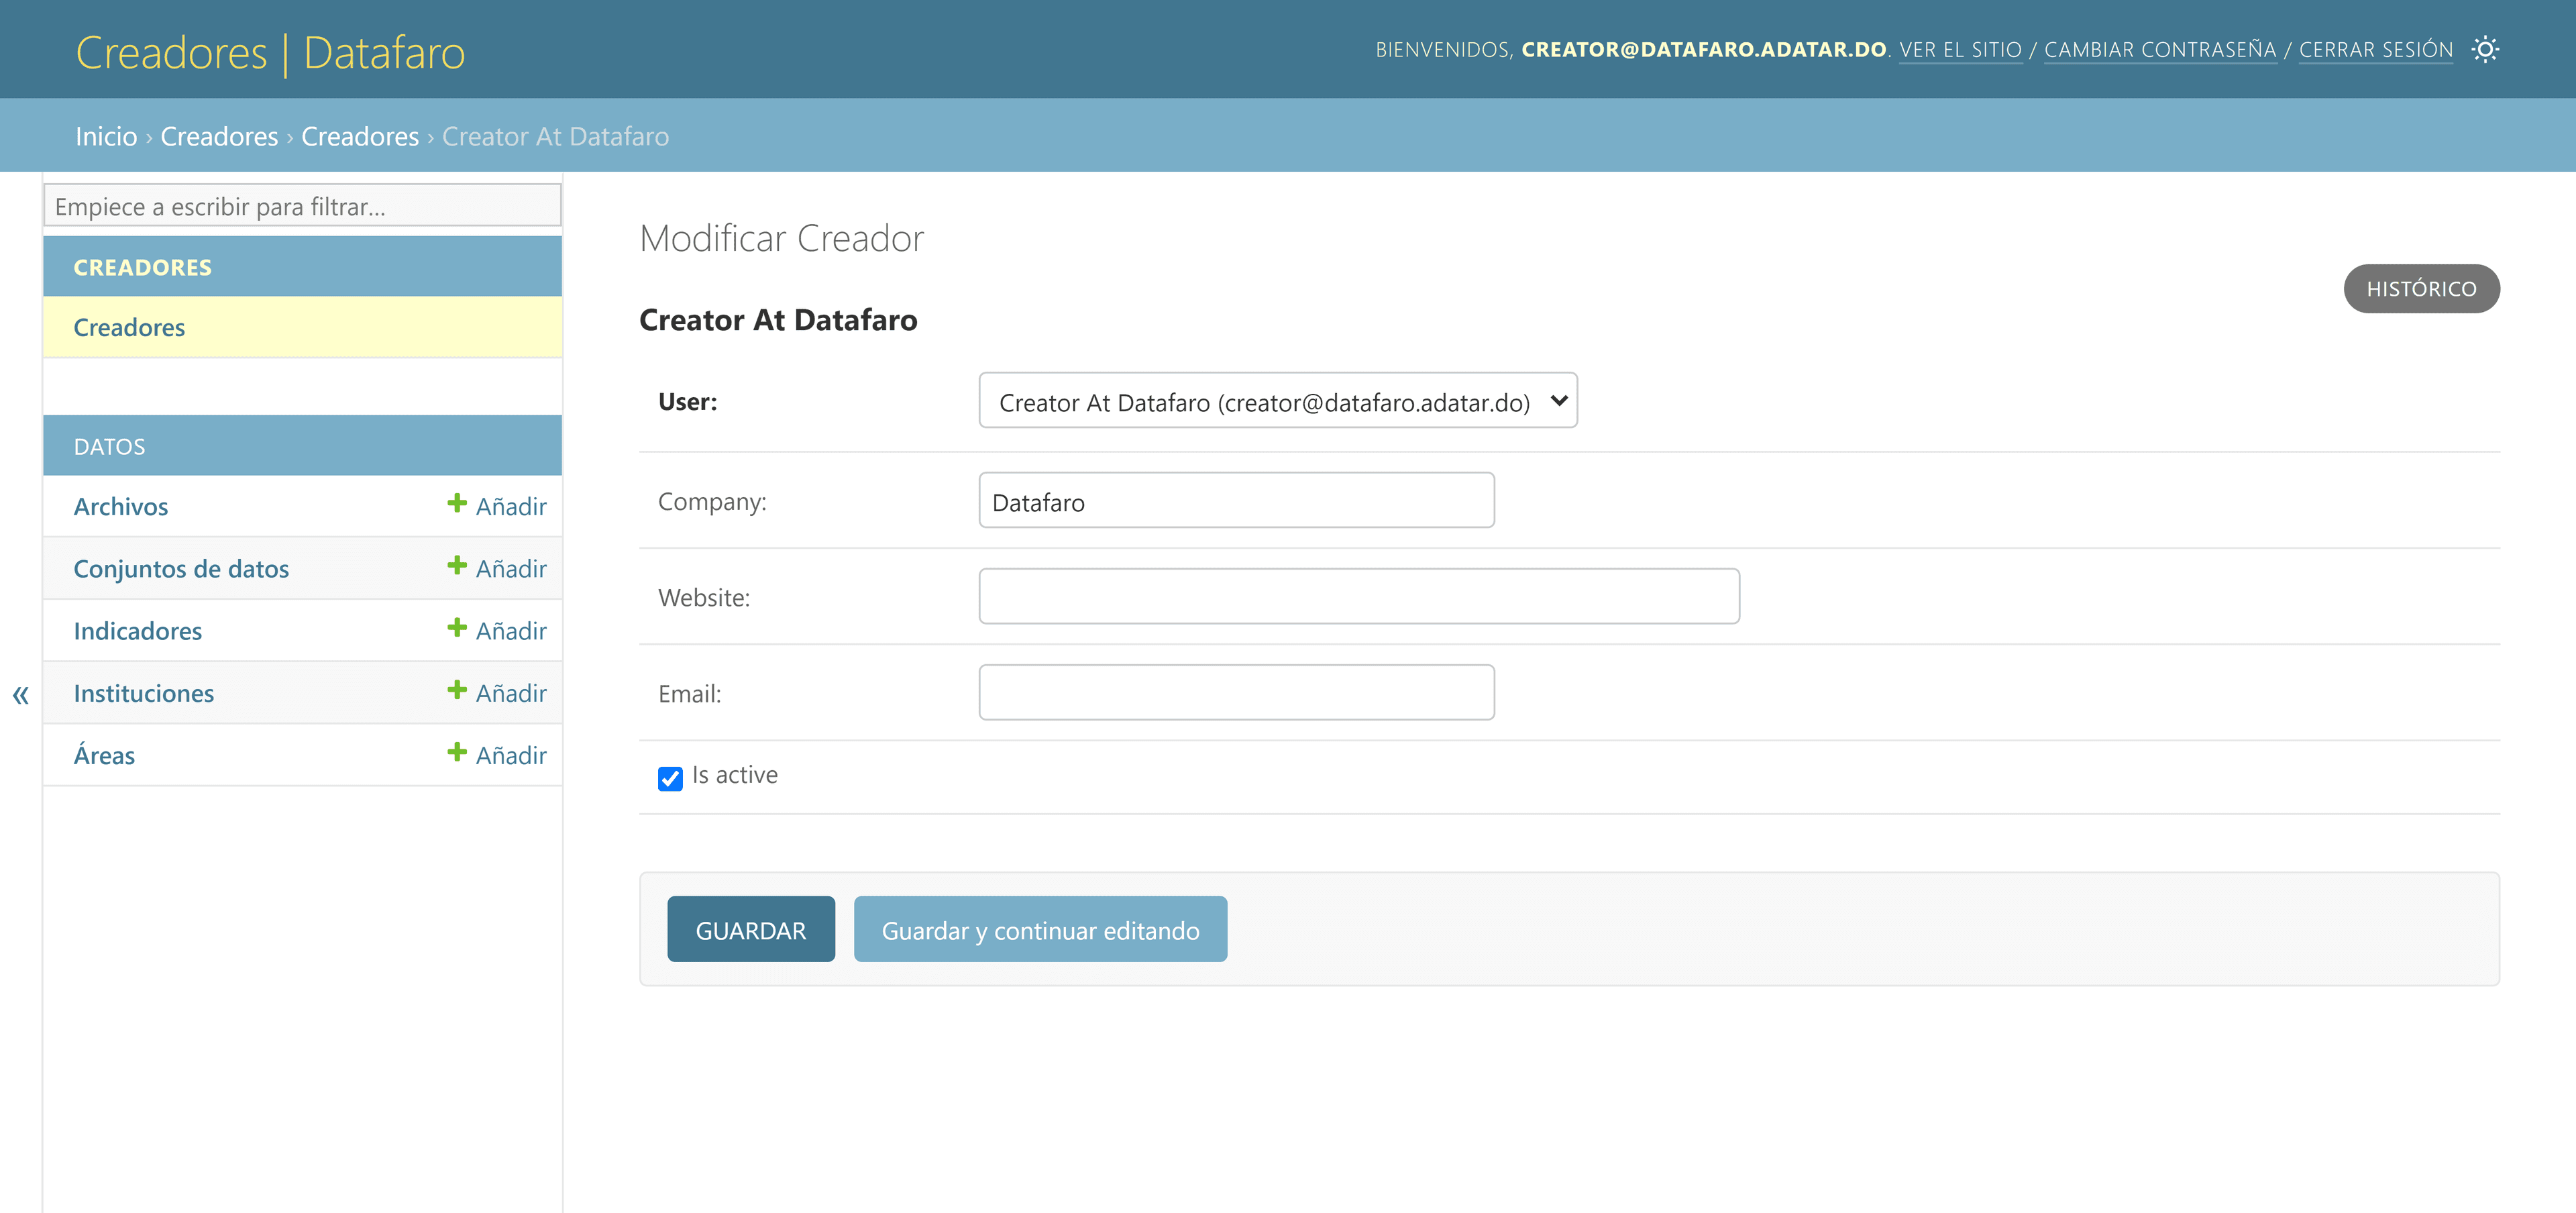Focus the Website input field
The image size is (2576, 1213).
(1359, 596)
